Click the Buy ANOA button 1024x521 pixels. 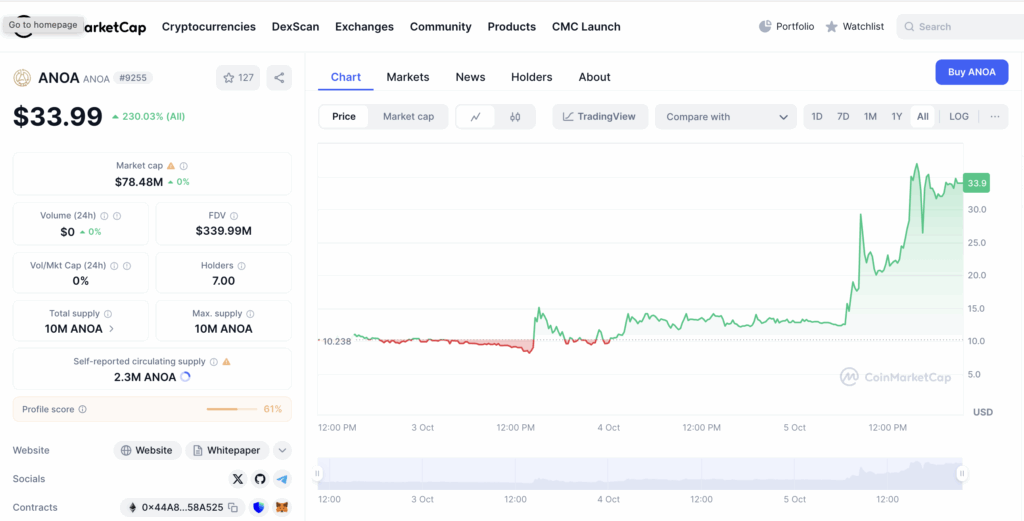click(971, 72)
